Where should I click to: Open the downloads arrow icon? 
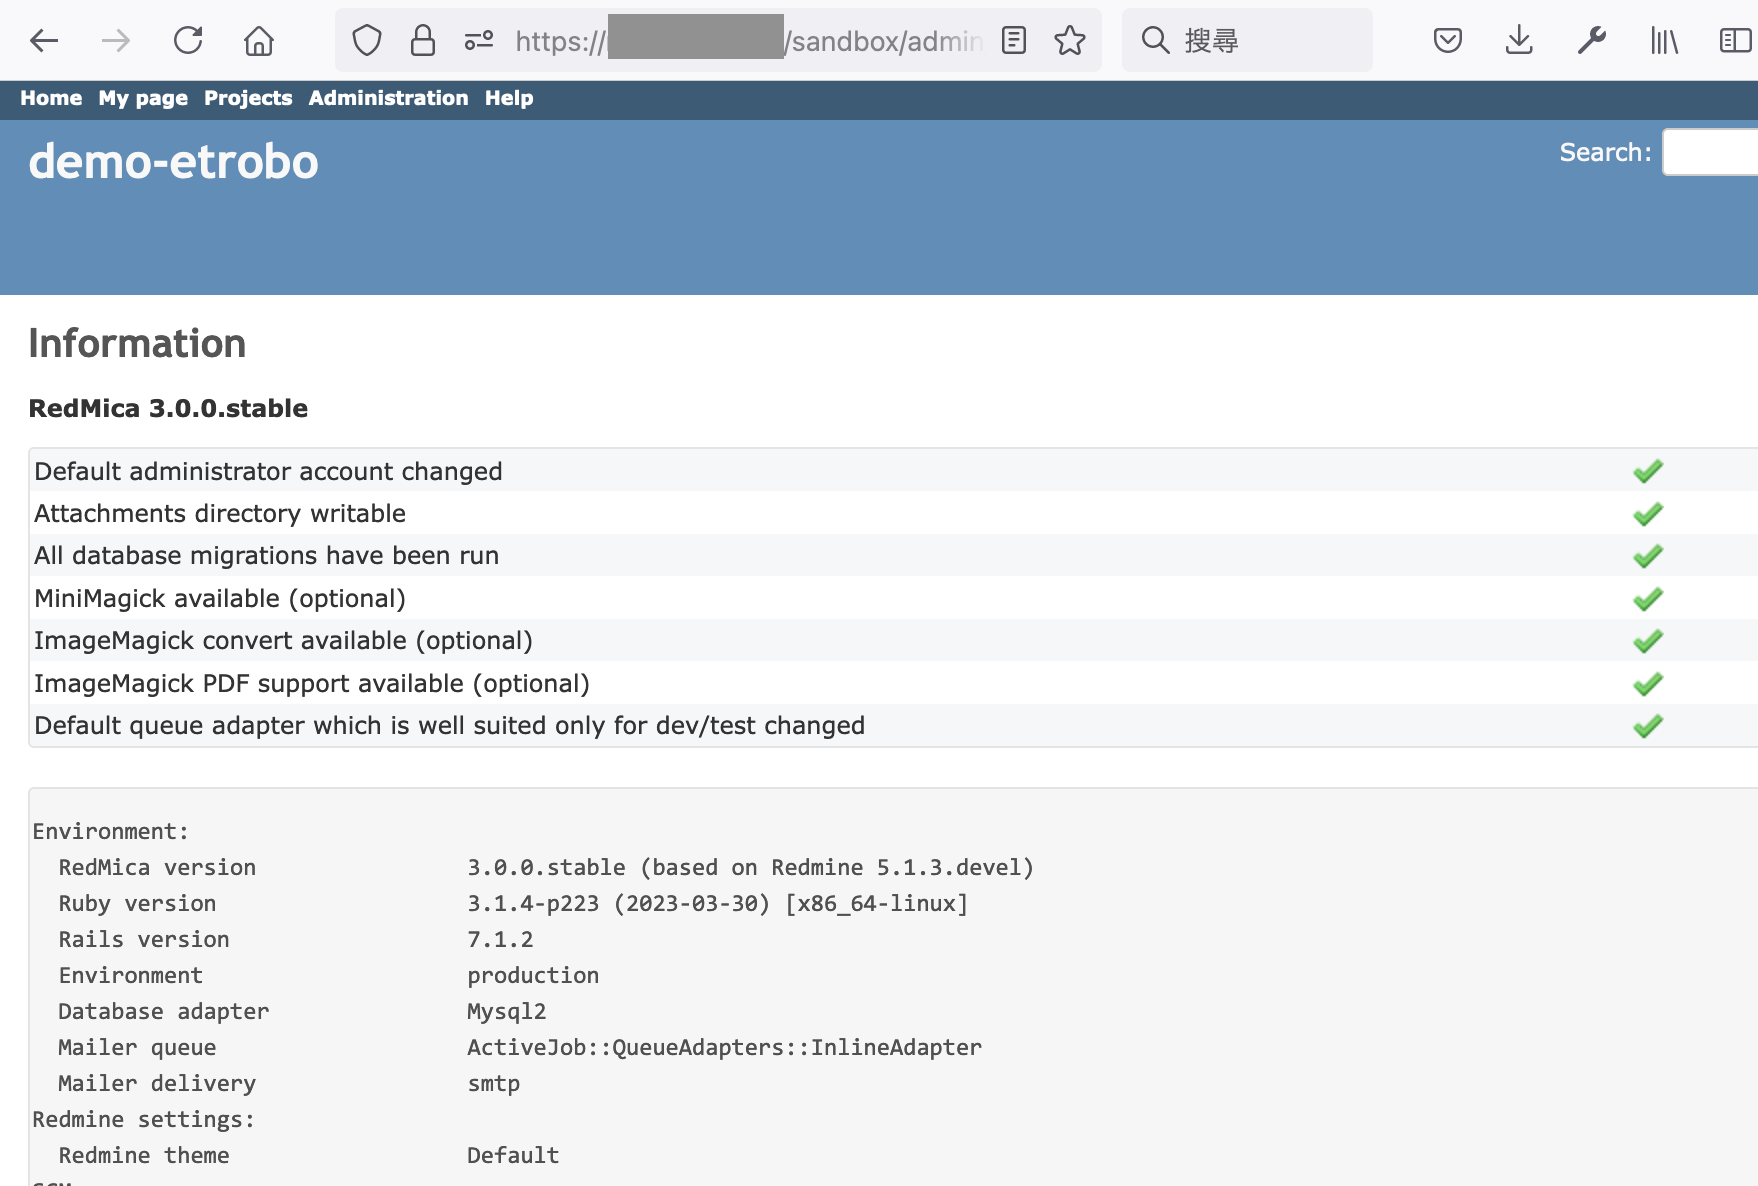1519,40
